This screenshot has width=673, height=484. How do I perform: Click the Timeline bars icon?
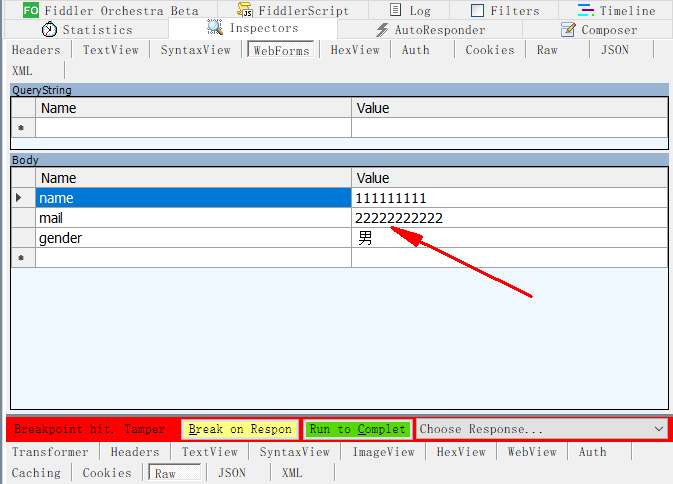(585, 10)
